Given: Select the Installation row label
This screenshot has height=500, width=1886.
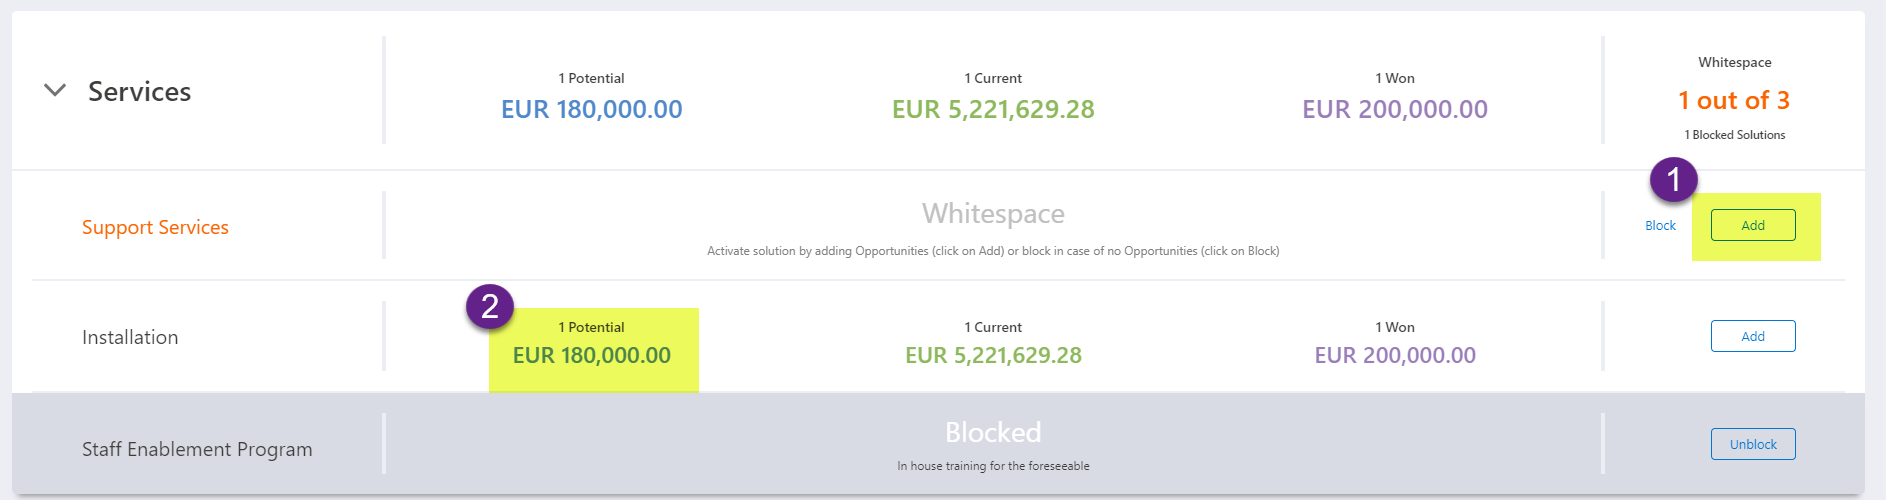Looking at the screenshot, I should pyautogui.click(x=130, y=338).
